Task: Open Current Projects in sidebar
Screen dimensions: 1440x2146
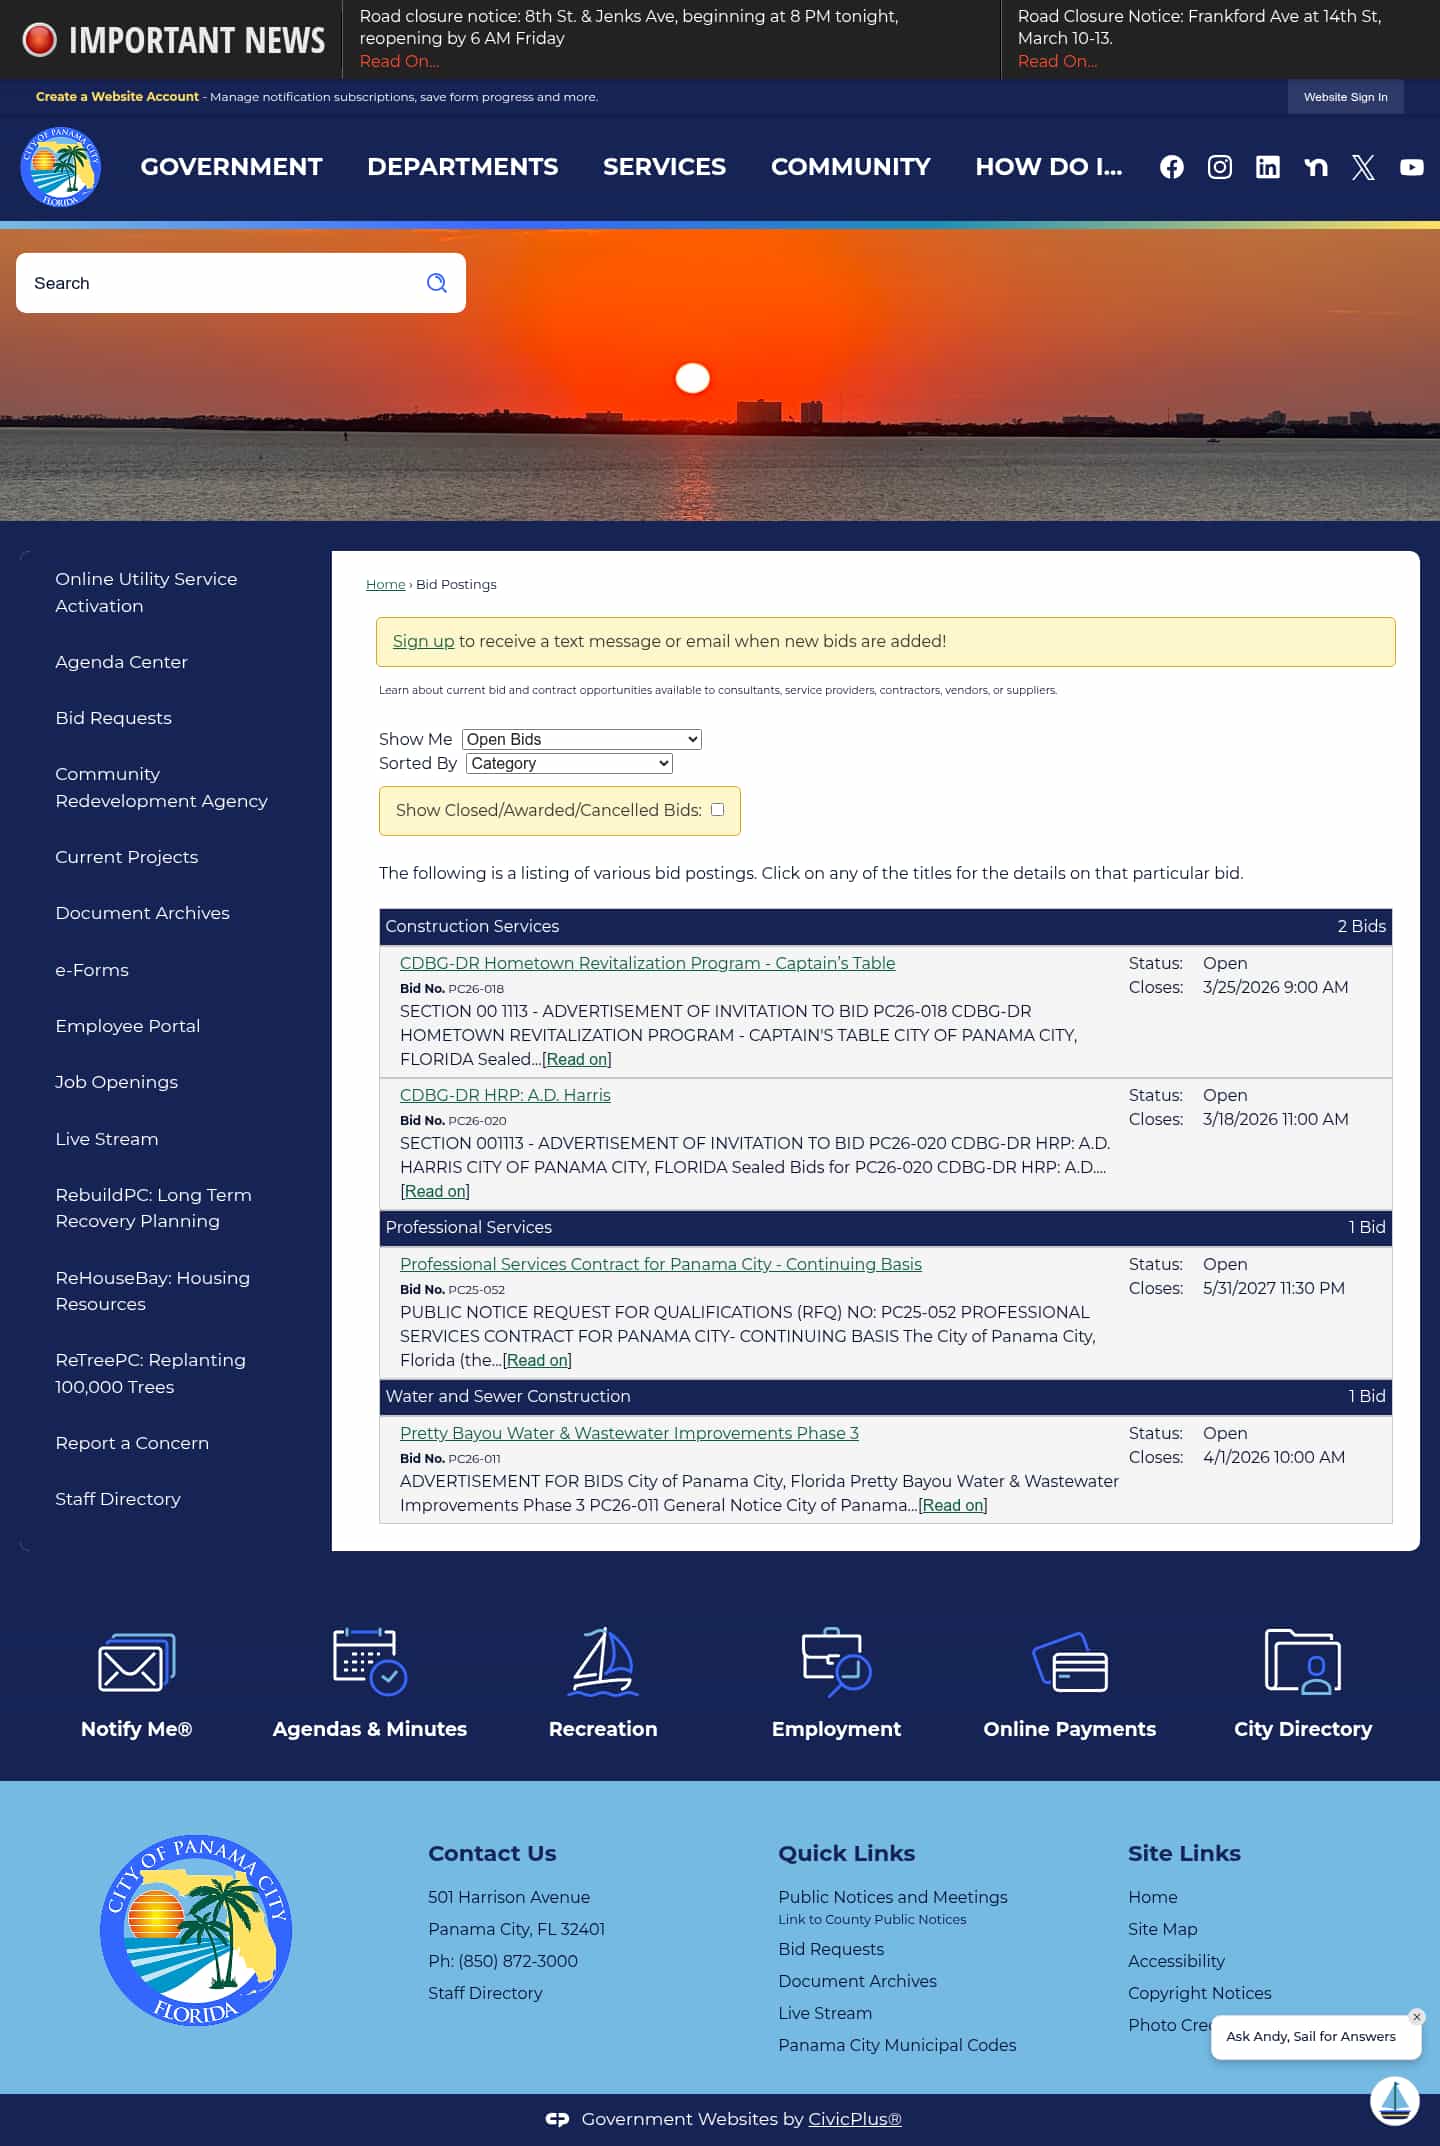Action: pos(126,857)
